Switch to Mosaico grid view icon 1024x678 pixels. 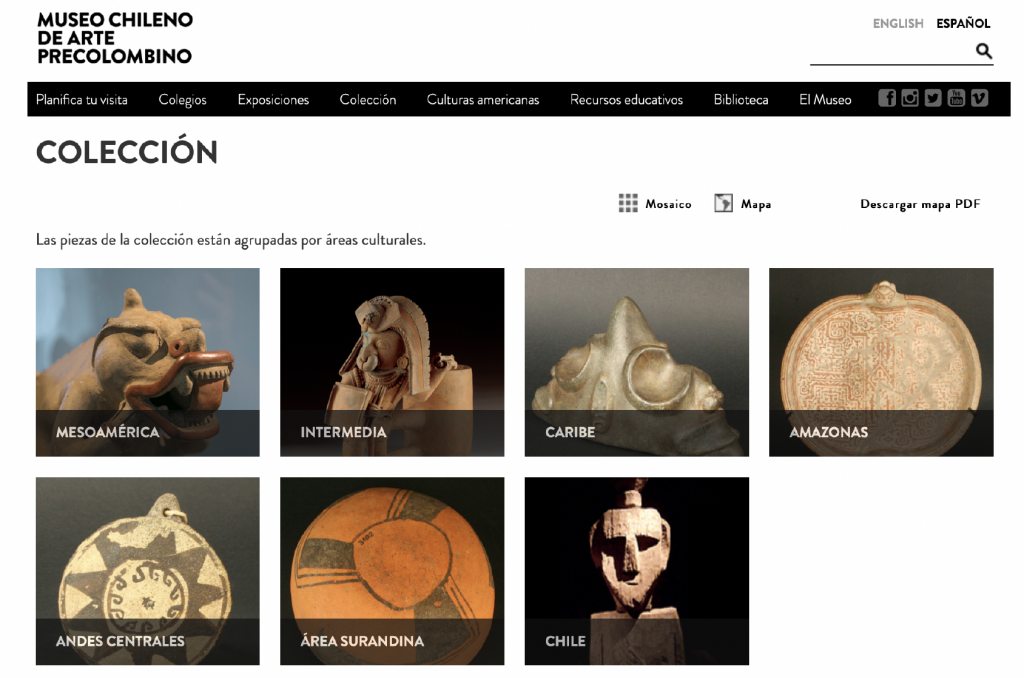point(628,203)
